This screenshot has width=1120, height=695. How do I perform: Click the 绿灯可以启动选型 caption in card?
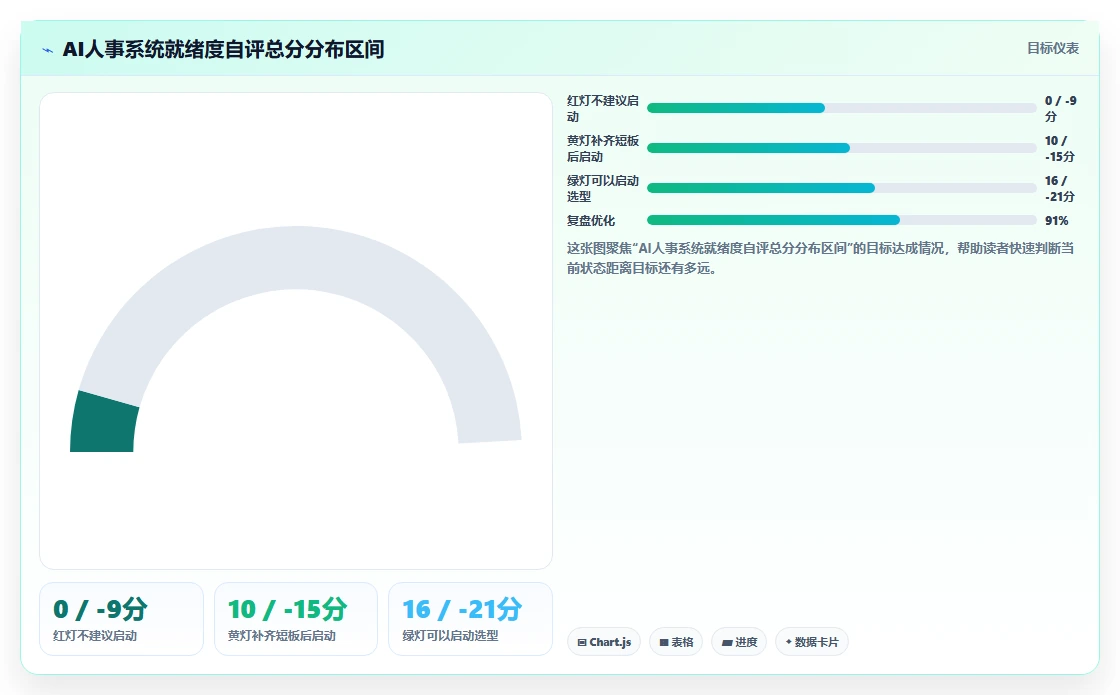point(450,636)
